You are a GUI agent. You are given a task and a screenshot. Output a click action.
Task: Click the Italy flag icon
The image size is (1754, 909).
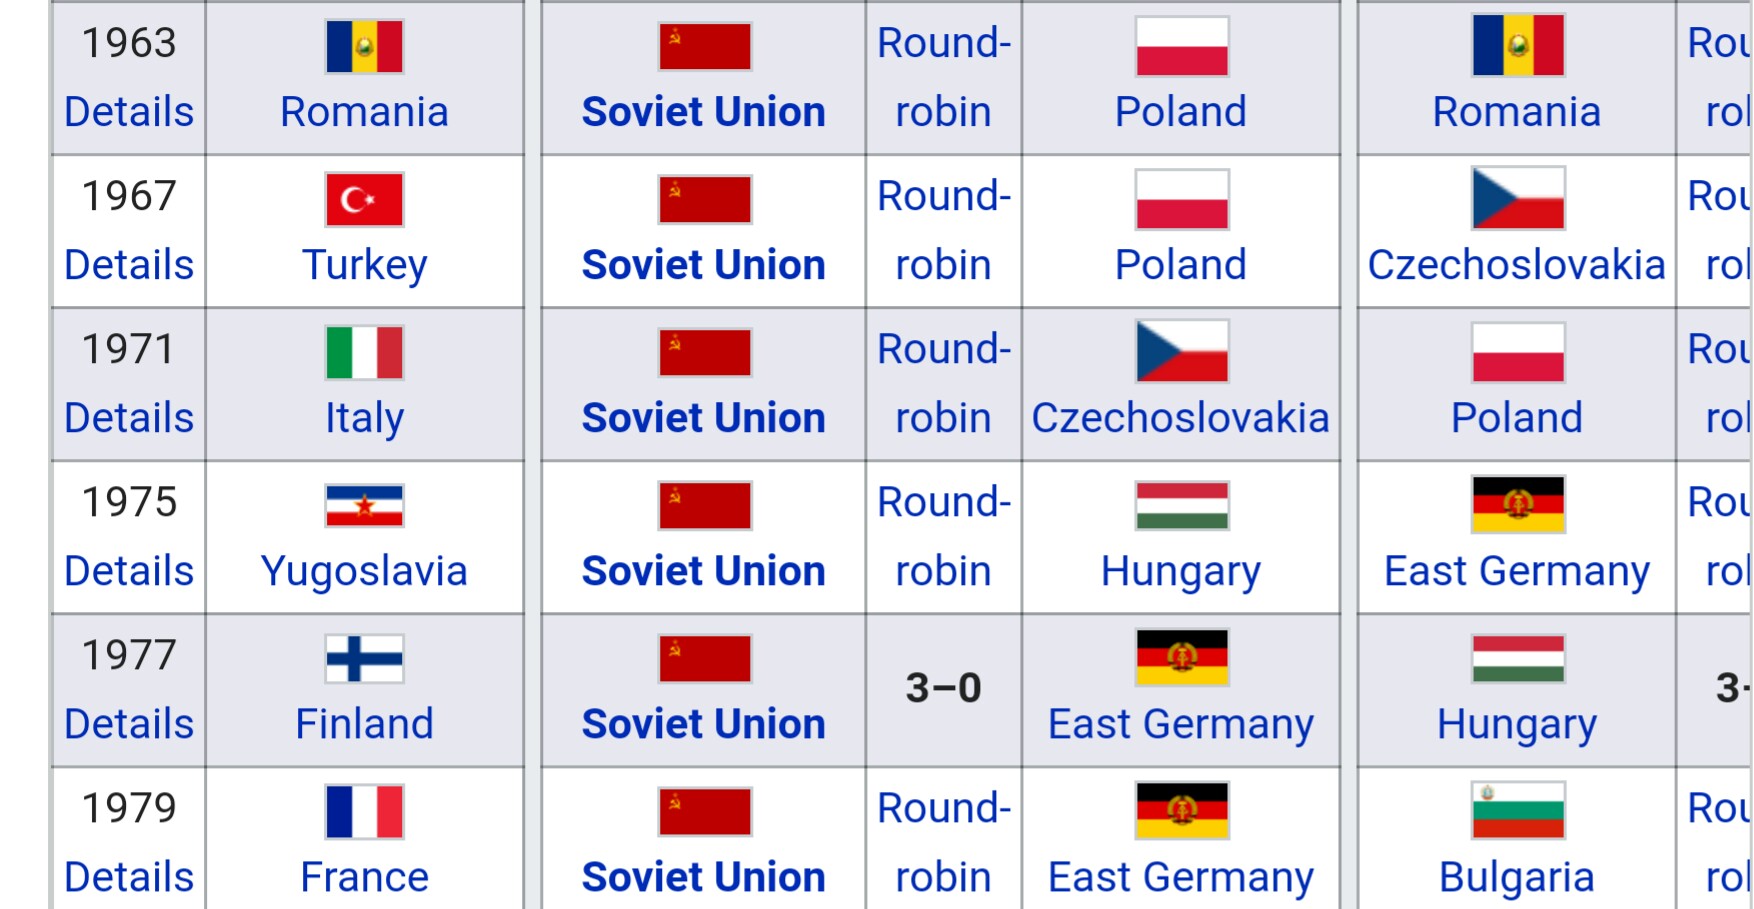(364, 353)
